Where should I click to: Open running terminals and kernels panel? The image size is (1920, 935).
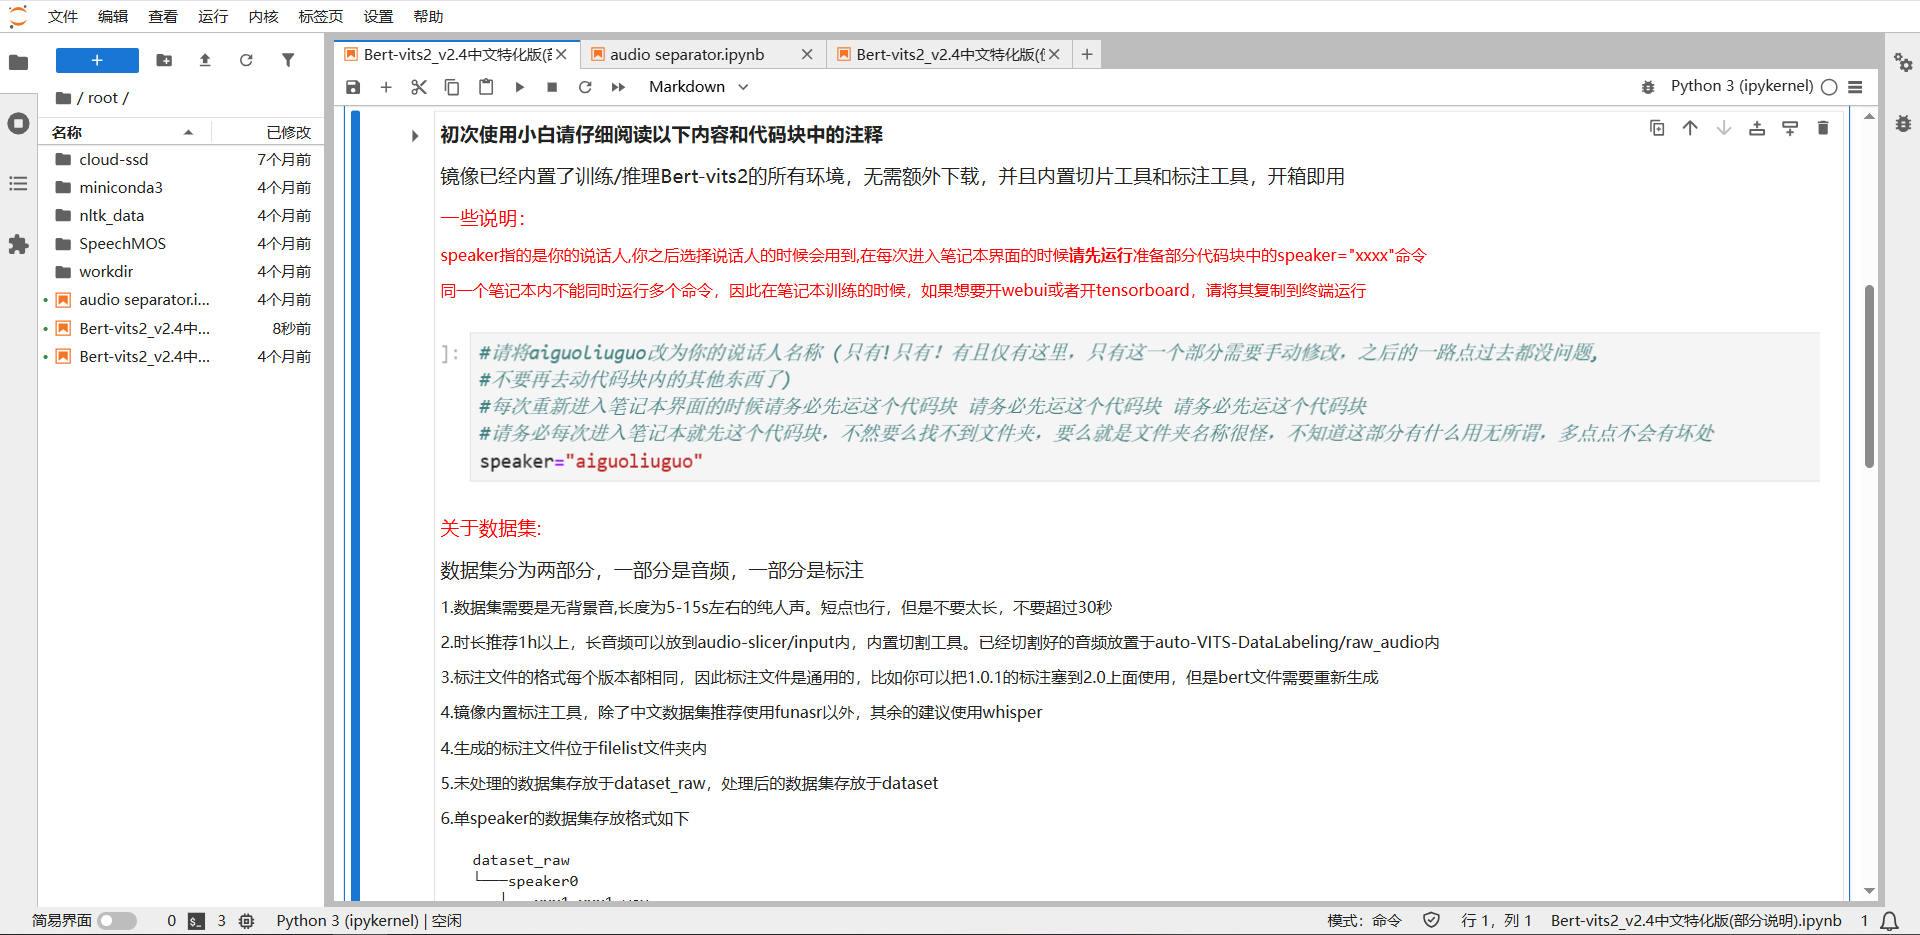click(x=18, y=124)
